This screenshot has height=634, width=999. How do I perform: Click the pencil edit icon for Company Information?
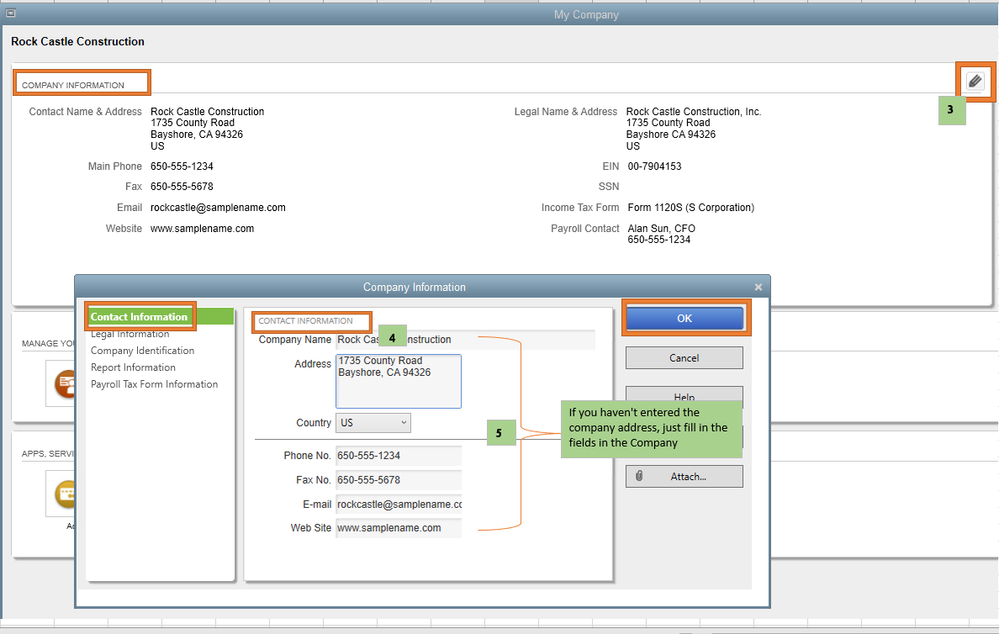click(x=975, y=82)
